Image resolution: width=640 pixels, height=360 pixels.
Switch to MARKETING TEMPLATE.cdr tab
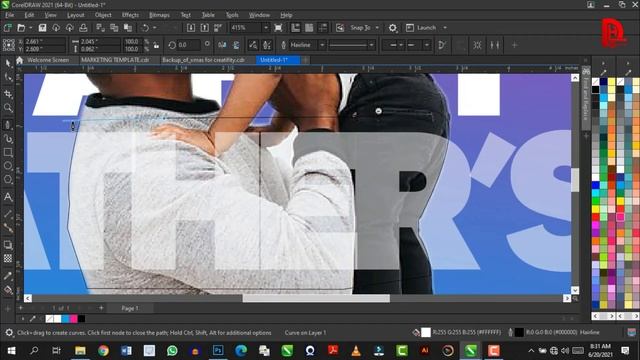[x=115, y=60]
